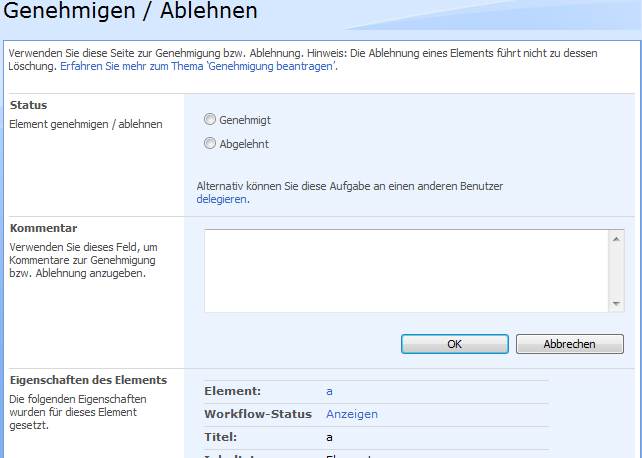Screen dimensions: 642x458
Task: Select the Genehmigt radio button
Action: (x=210, y=120)
